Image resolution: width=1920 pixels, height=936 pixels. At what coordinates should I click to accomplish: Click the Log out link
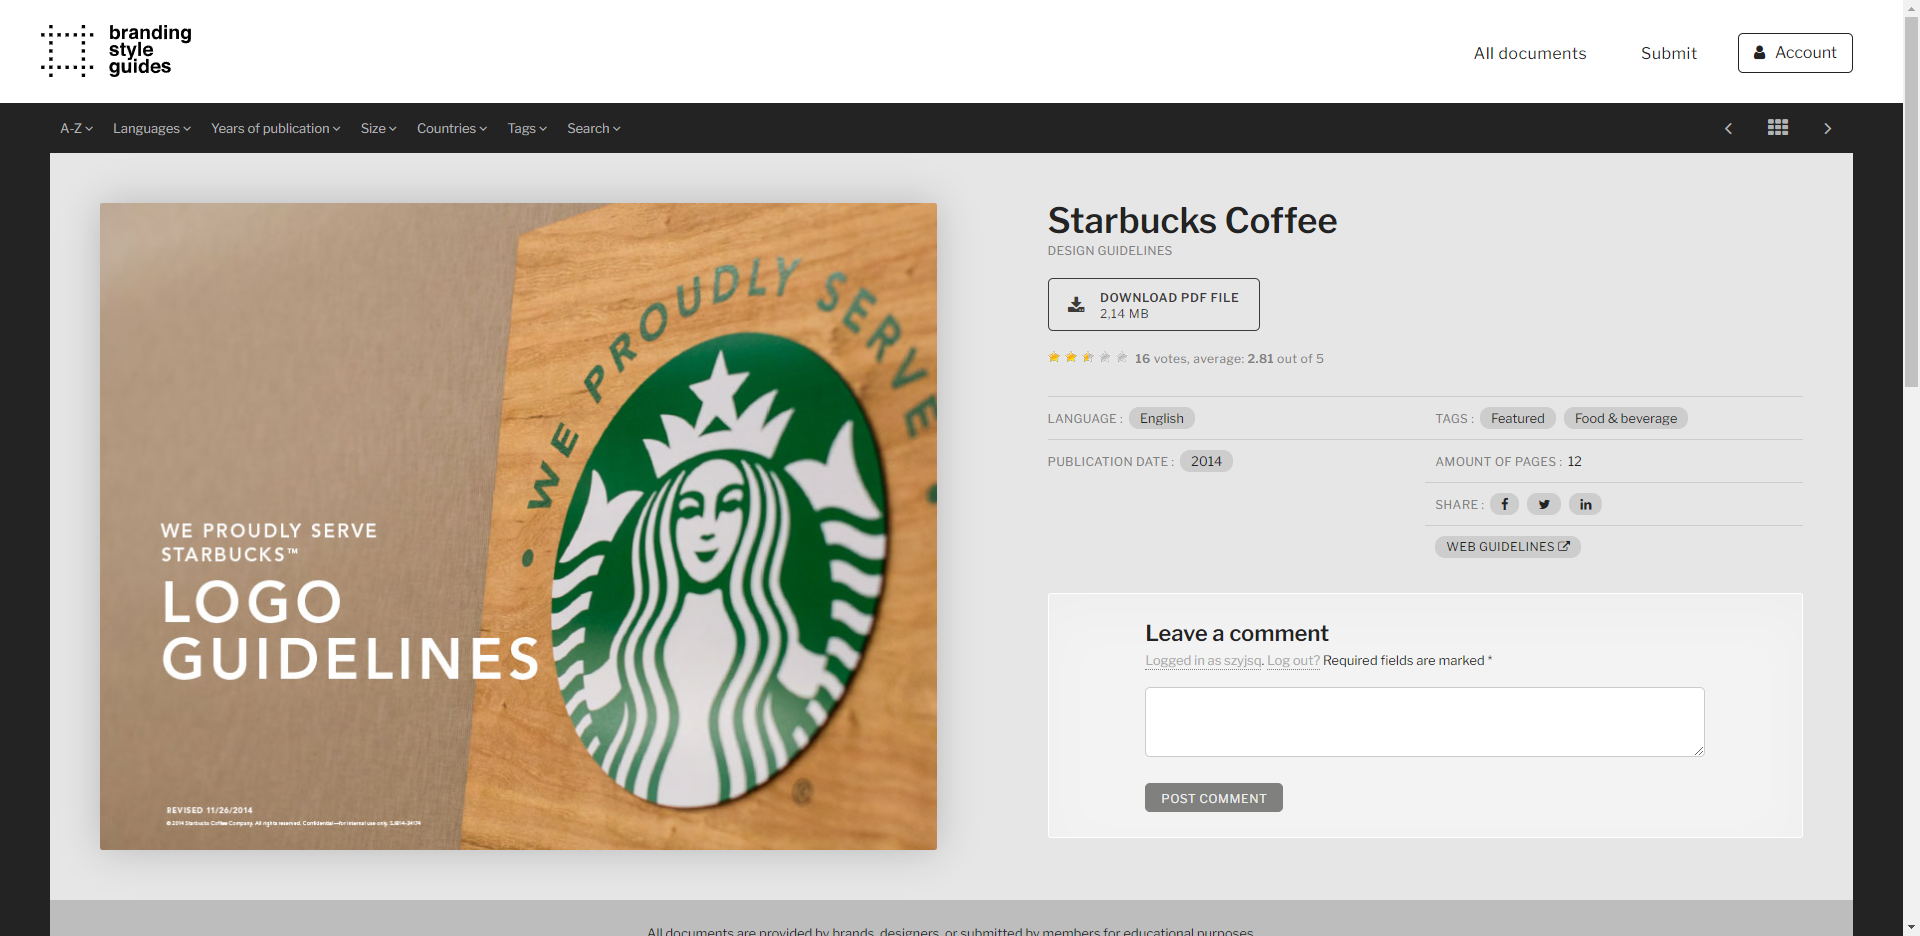tap(1293, 660)
